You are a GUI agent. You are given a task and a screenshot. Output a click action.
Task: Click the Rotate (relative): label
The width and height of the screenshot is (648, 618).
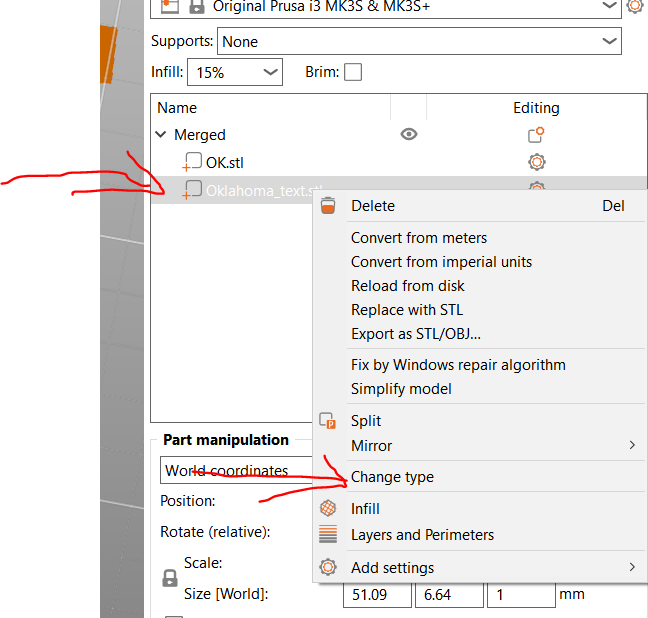tap(215, 532)
